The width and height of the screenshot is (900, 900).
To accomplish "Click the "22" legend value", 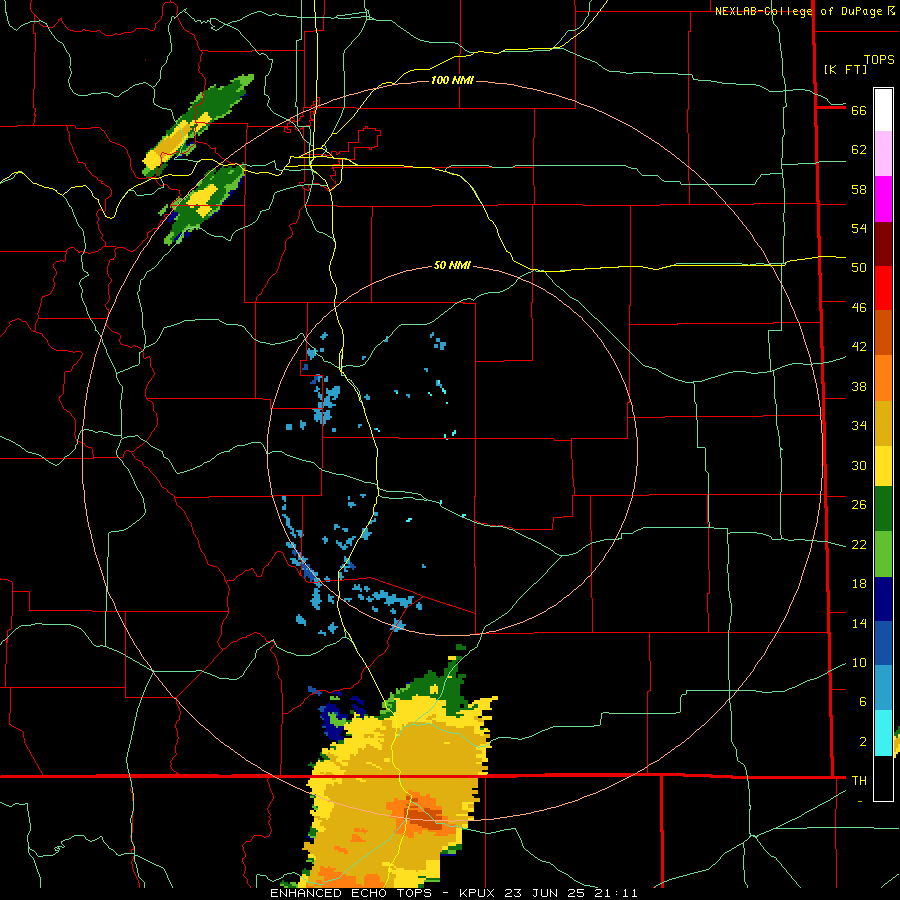I will pyautogui.click(x=859, y=544).
